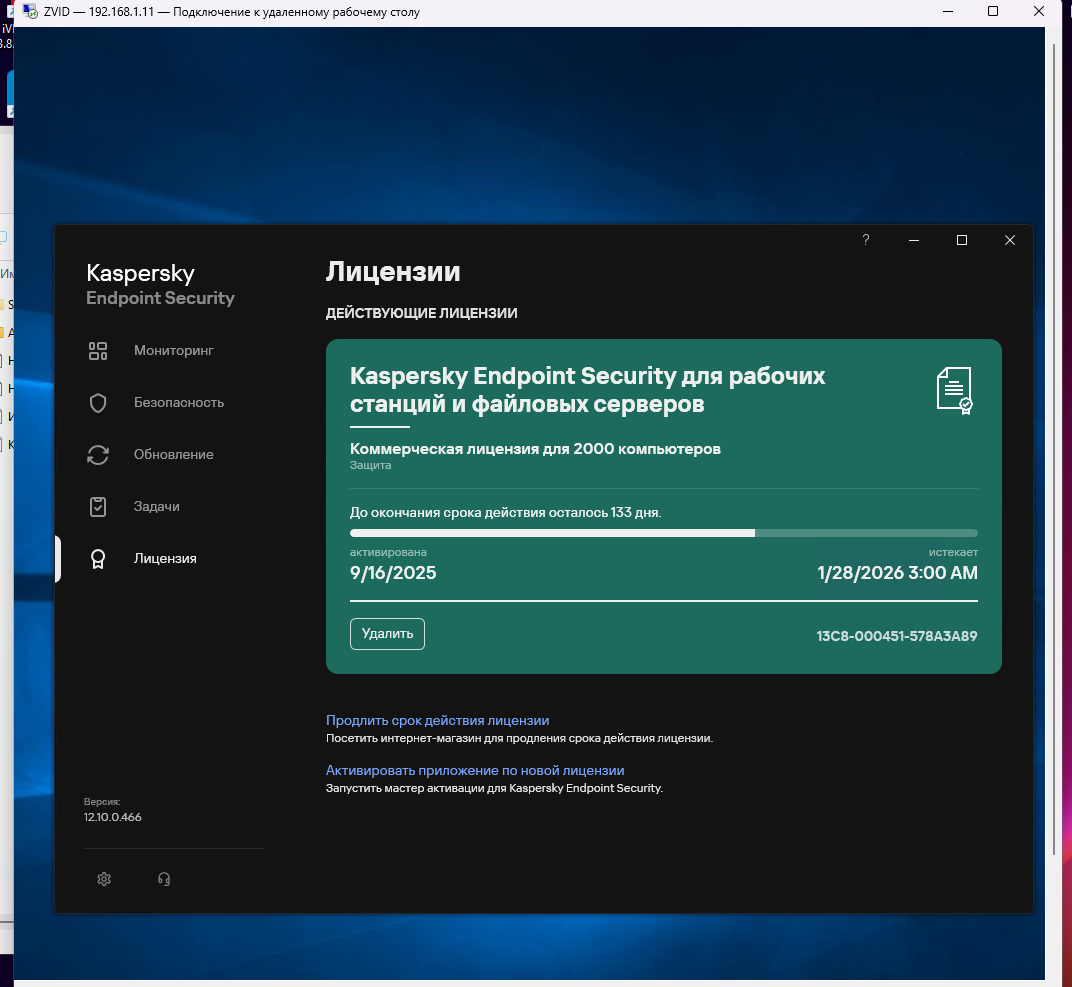Open settings via gear icon
This screenshot has width=1072, height=987.
104,879
